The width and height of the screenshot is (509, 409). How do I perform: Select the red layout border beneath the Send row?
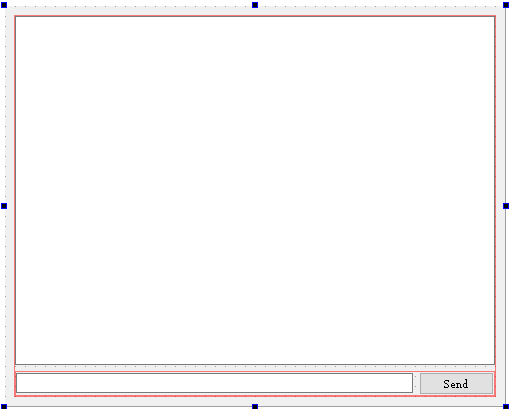255,396
